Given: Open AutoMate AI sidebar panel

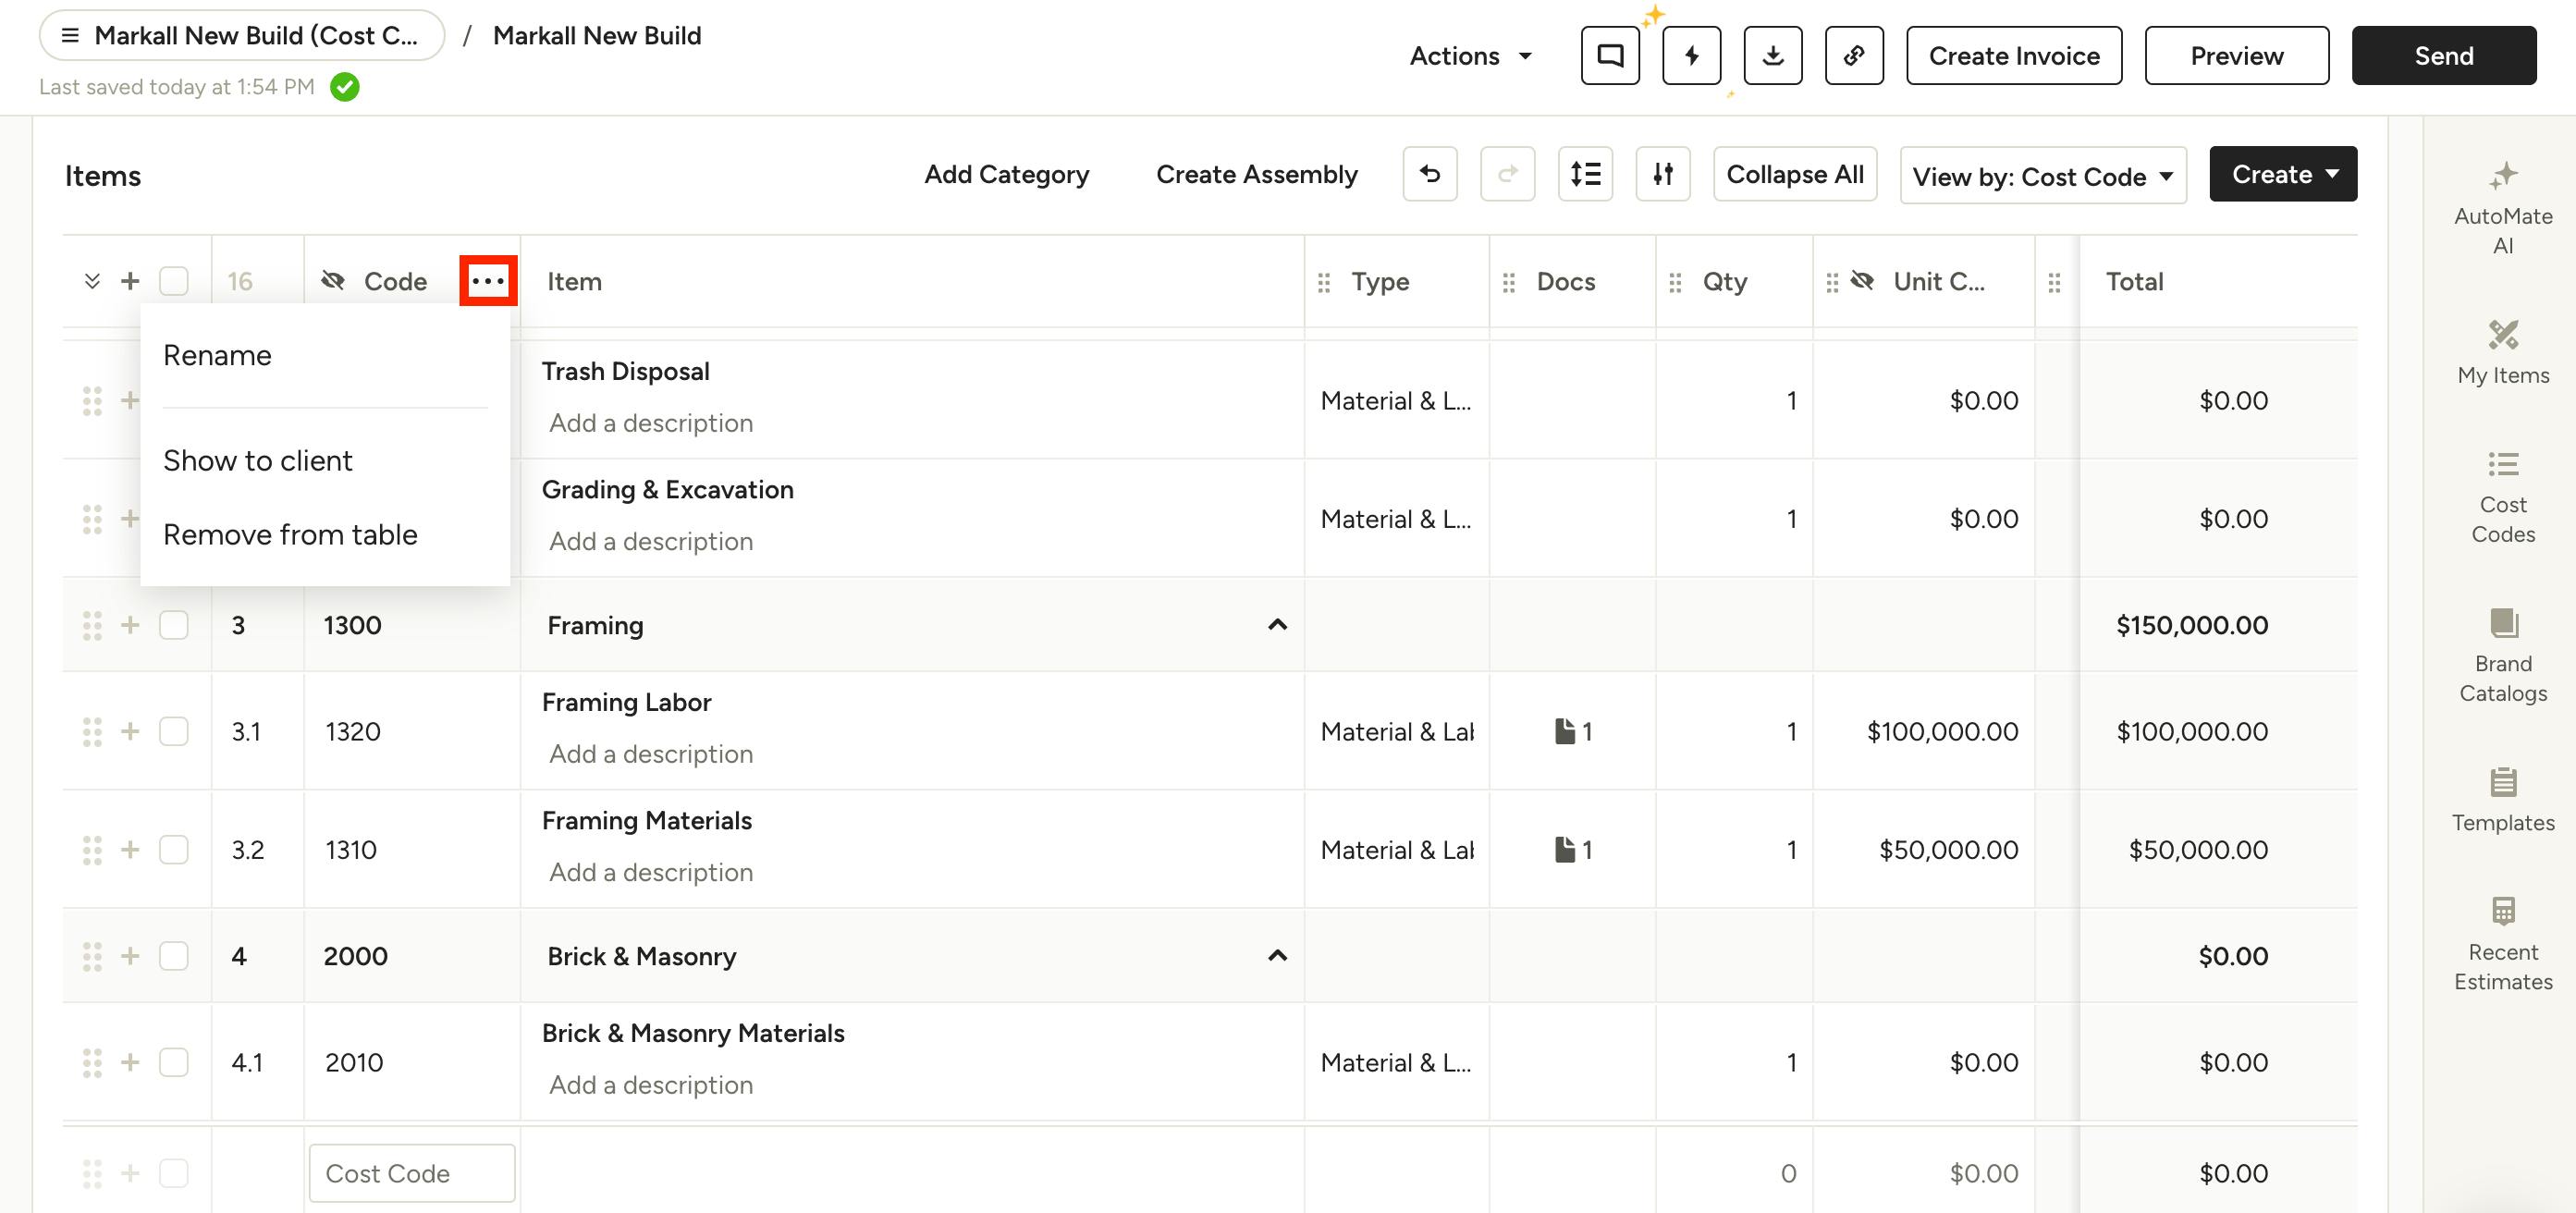Looking at the screenshot, I should (x=2502, y=208).
